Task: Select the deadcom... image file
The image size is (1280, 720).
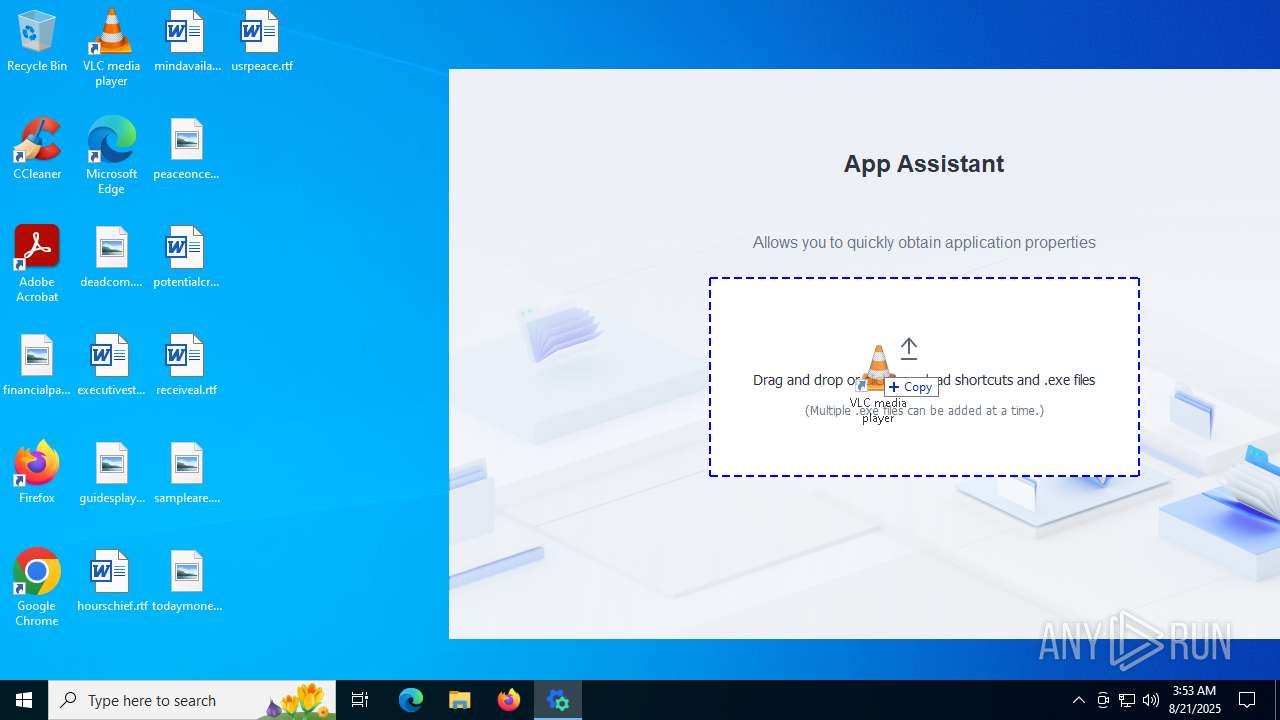Action: (111, 258)
